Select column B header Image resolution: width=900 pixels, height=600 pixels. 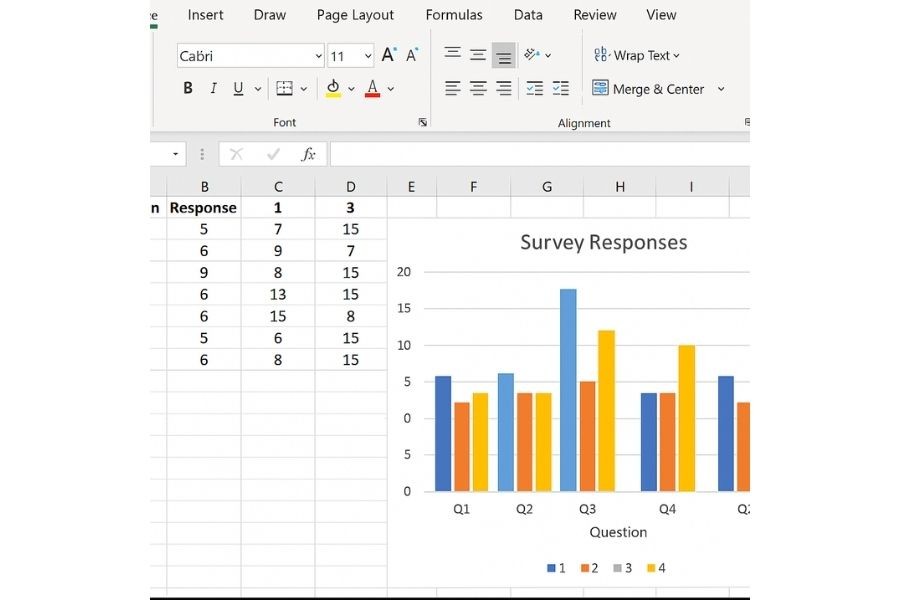tap(204, 187)
